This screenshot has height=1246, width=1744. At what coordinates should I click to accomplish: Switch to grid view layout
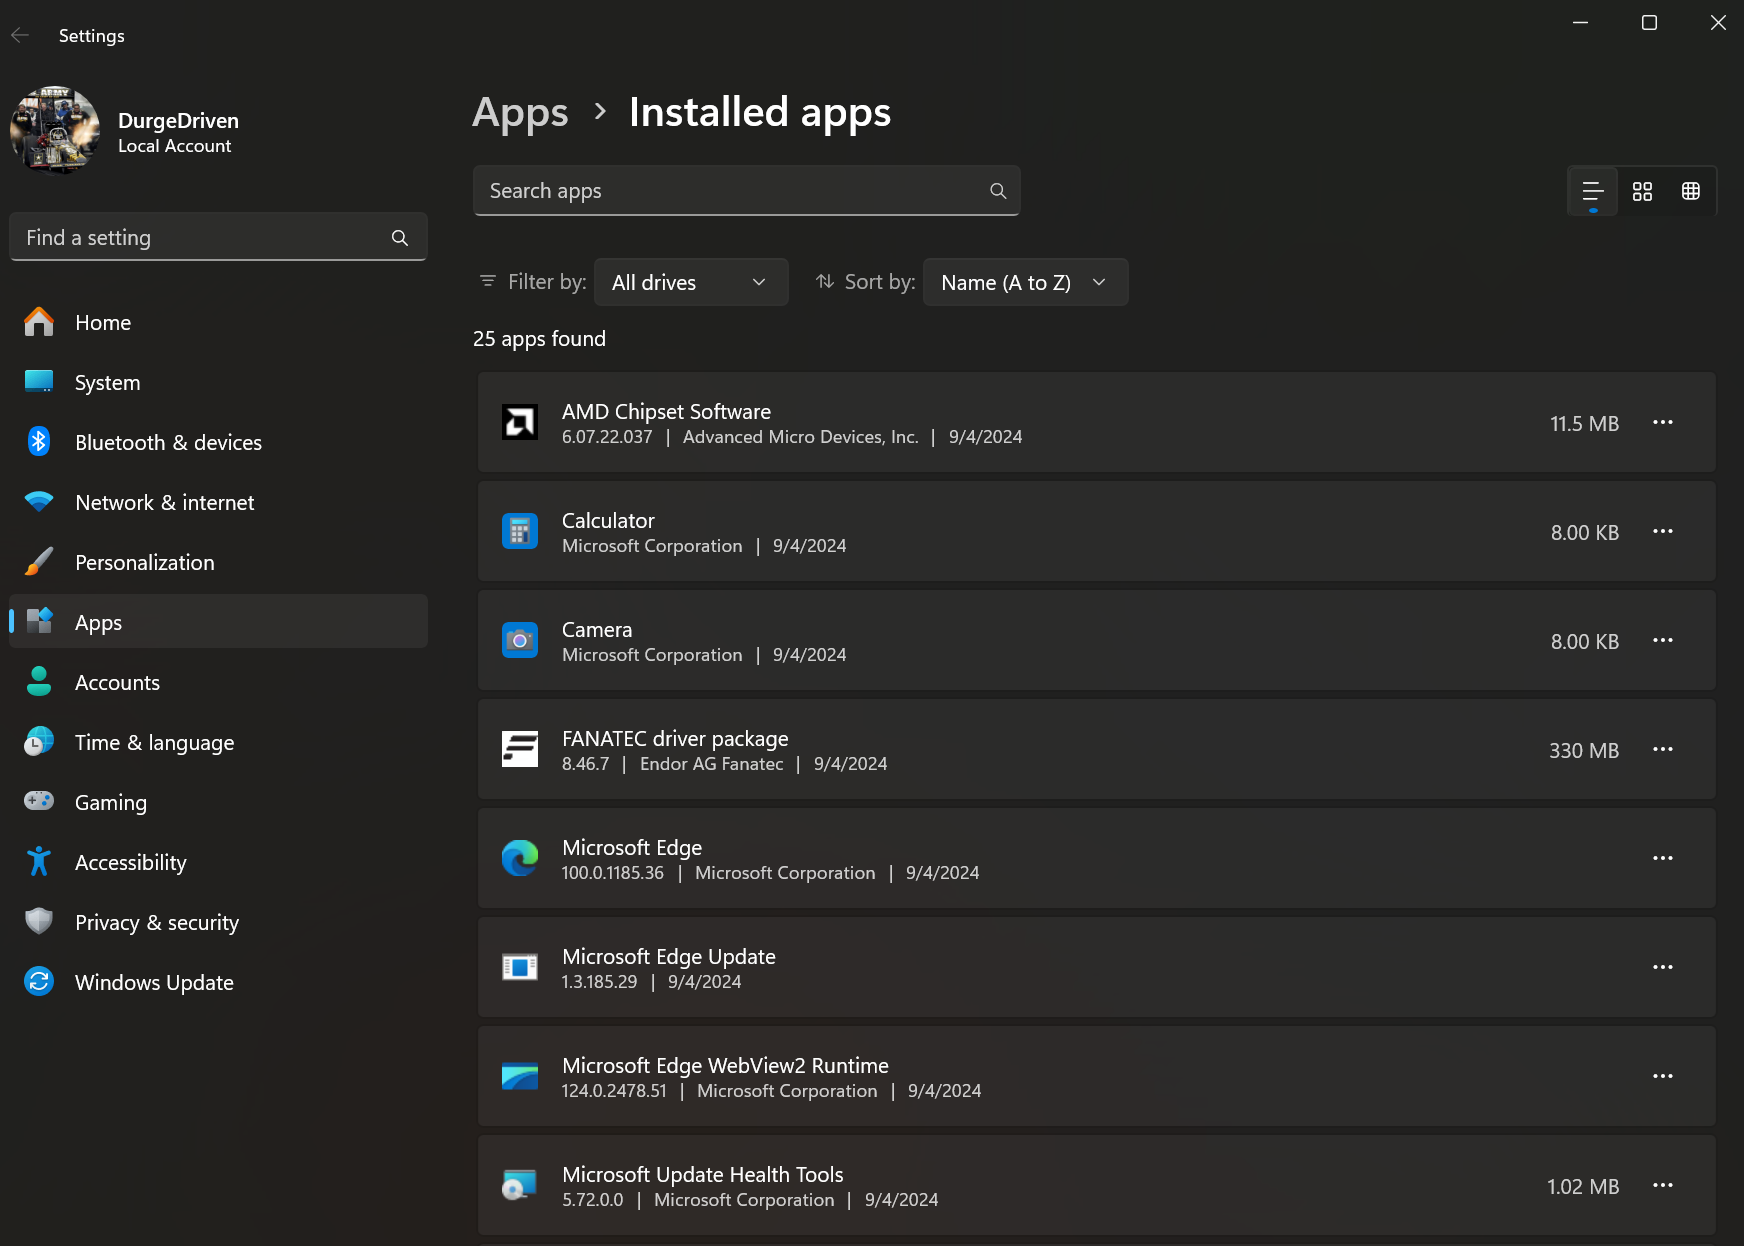pyautogui.click(x=1642, y=191)
